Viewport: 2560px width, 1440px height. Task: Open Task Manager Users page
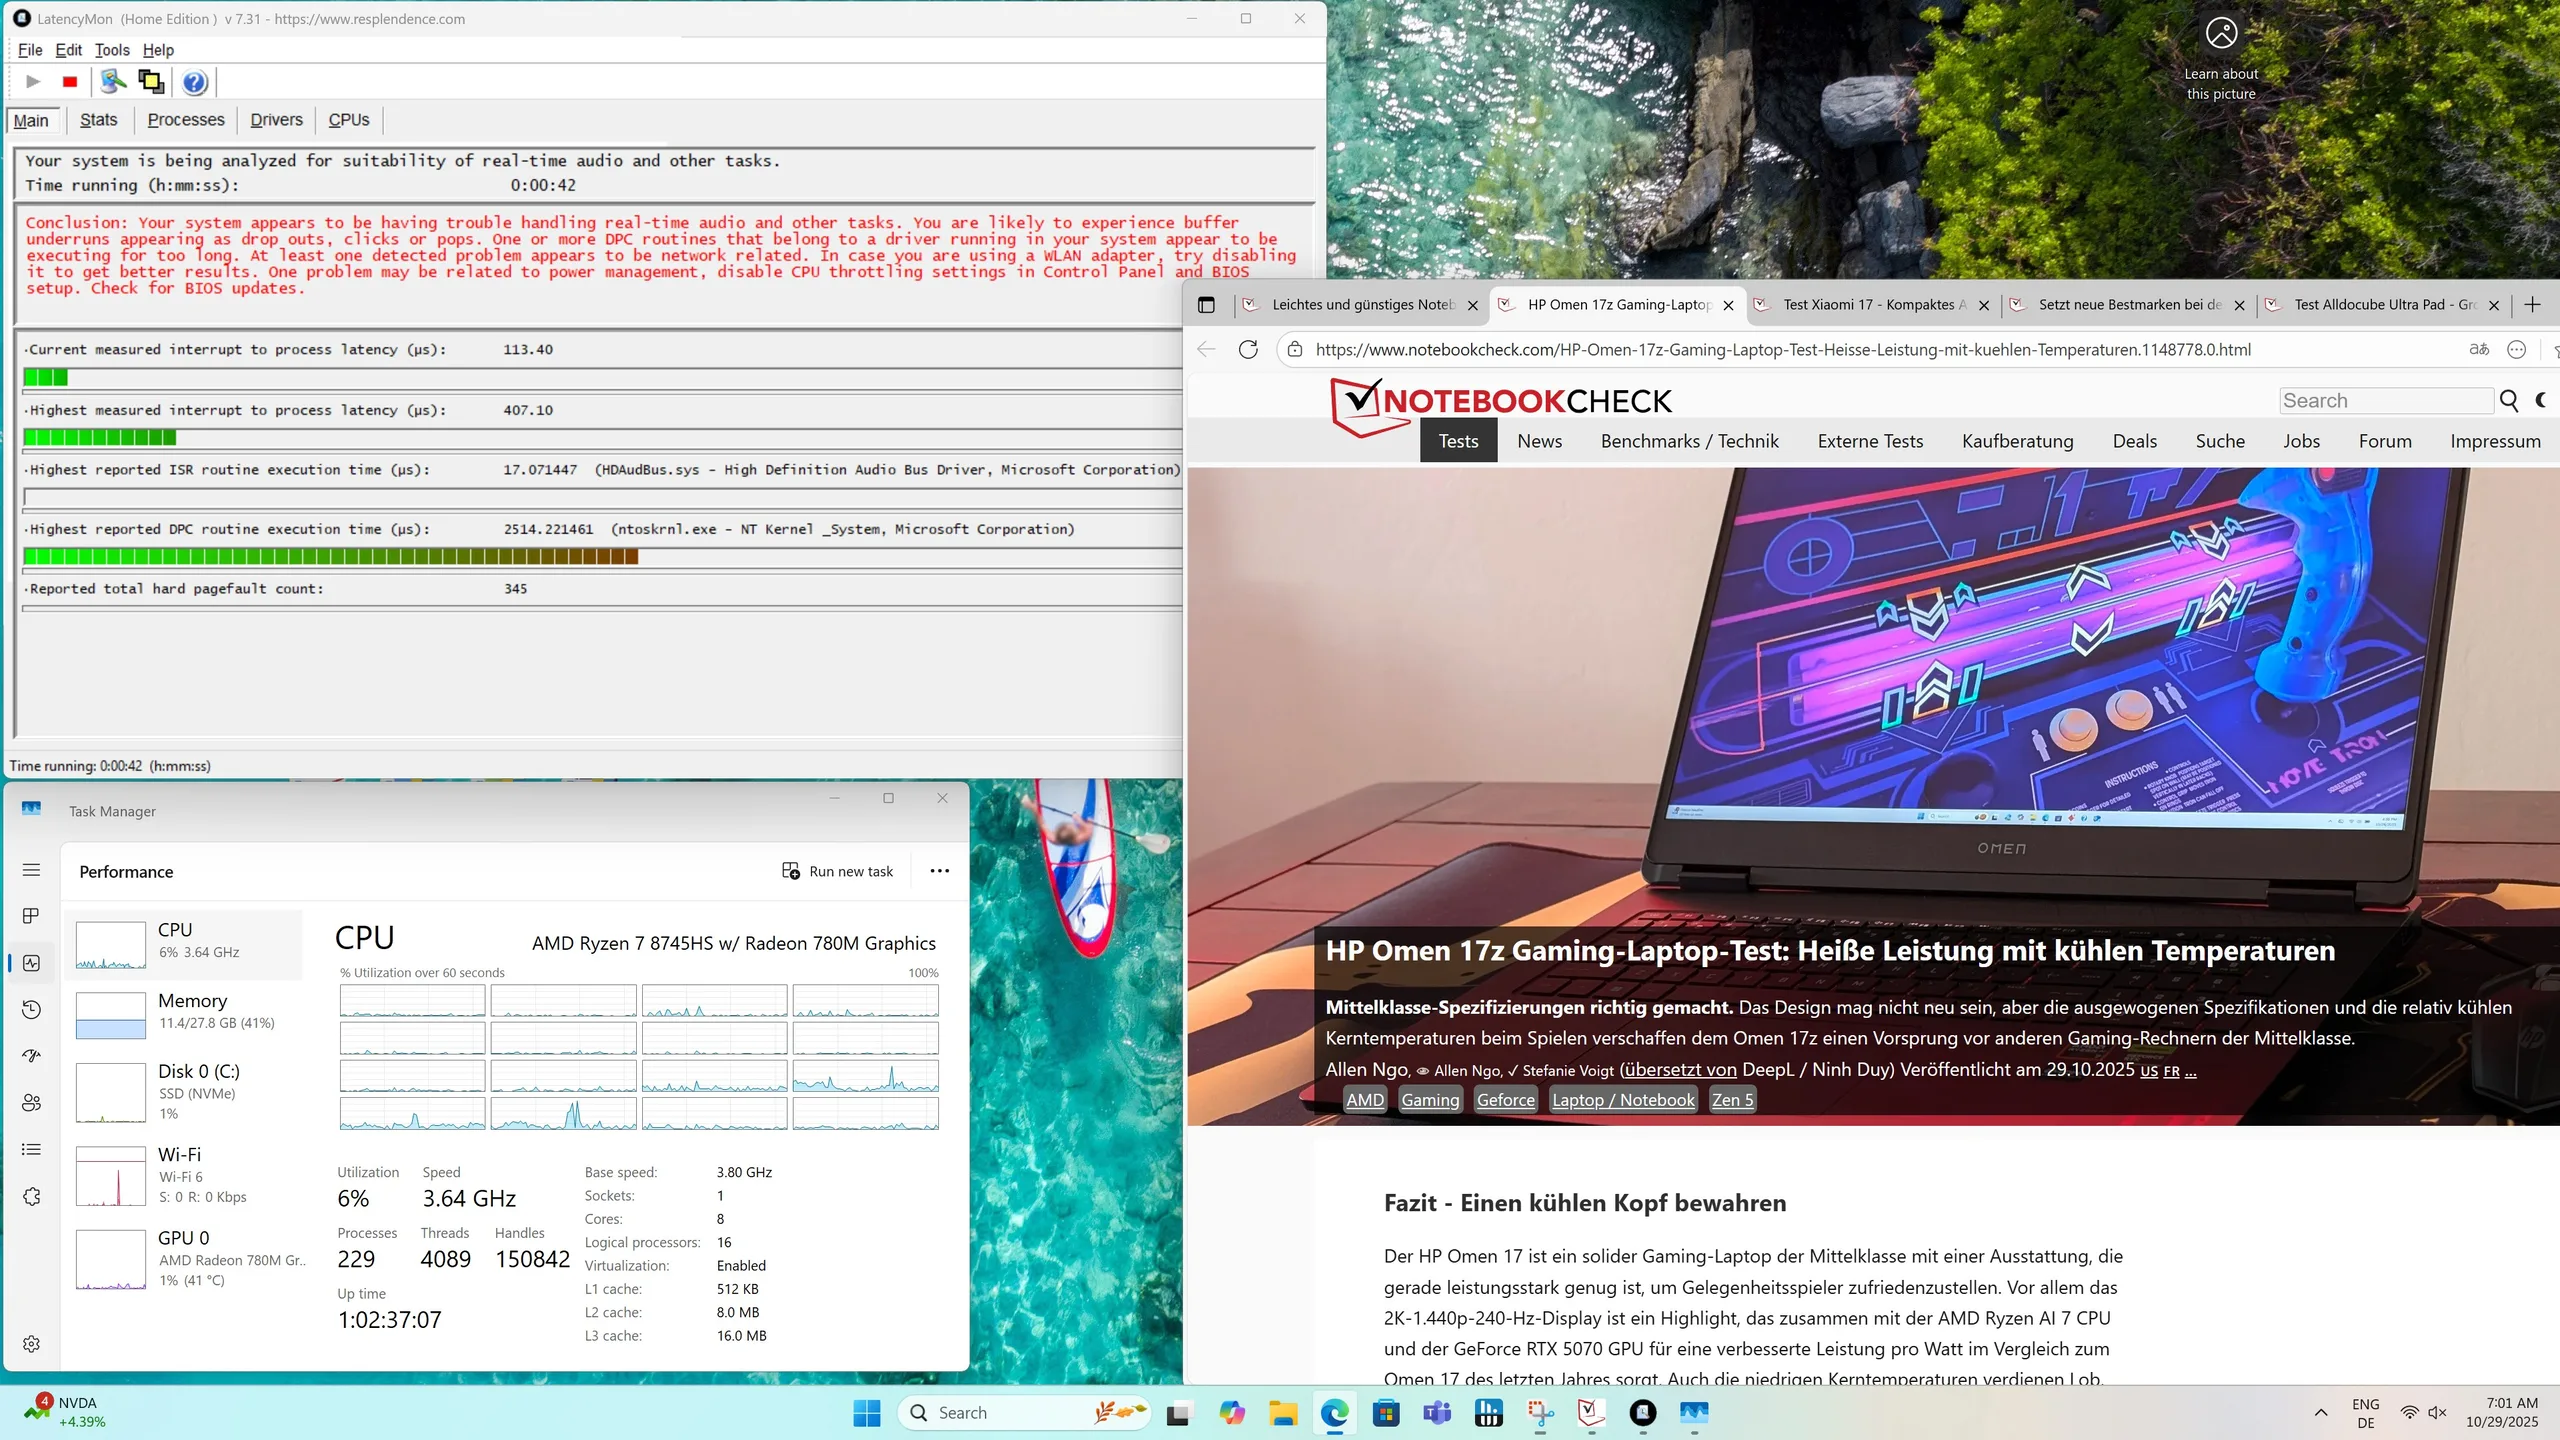[31, 1102]
